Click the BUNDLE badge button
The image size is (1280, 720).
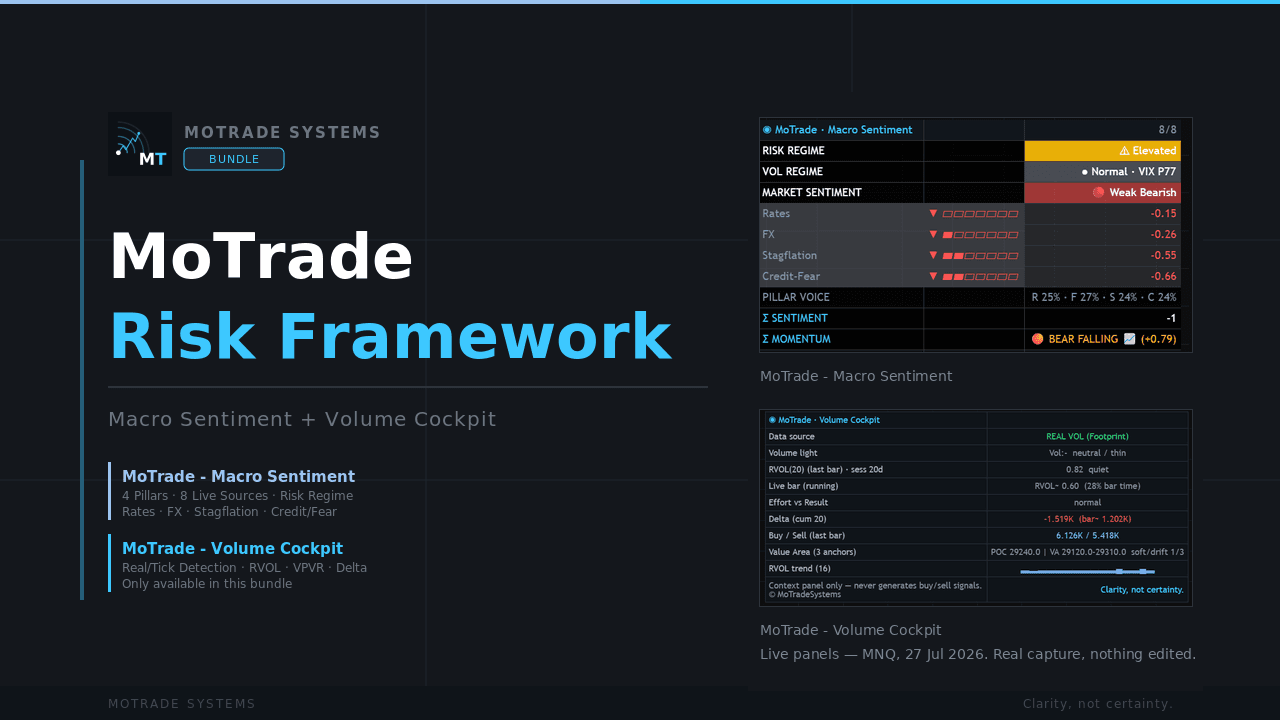234,159
